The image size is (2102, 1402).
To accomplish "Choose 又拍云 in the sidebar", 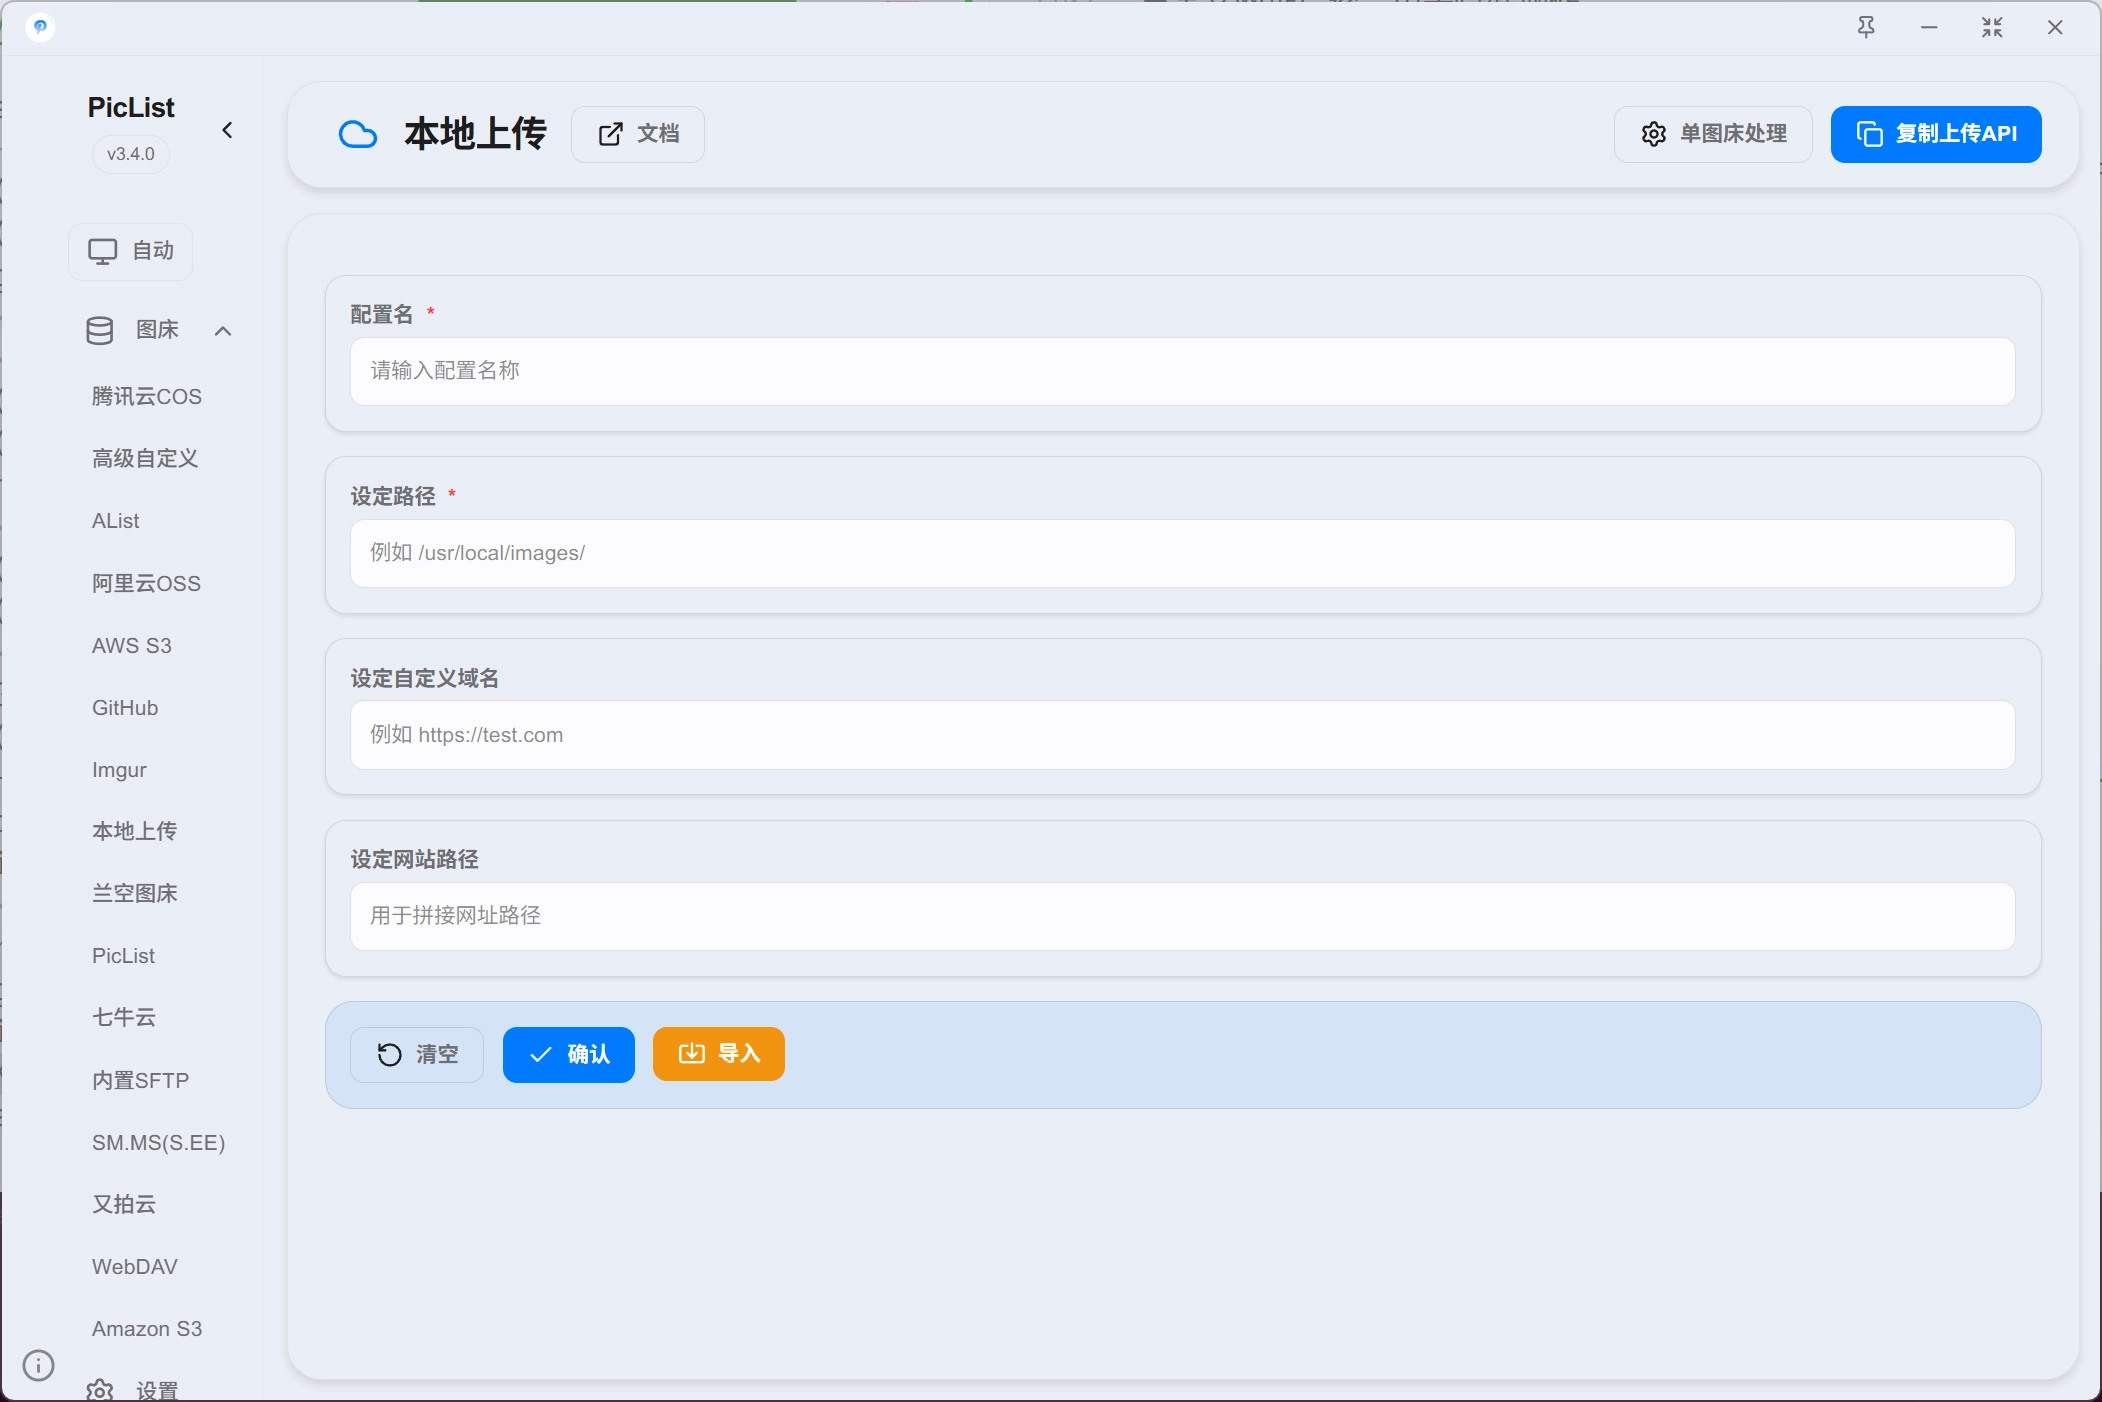I will [124, 1205].
